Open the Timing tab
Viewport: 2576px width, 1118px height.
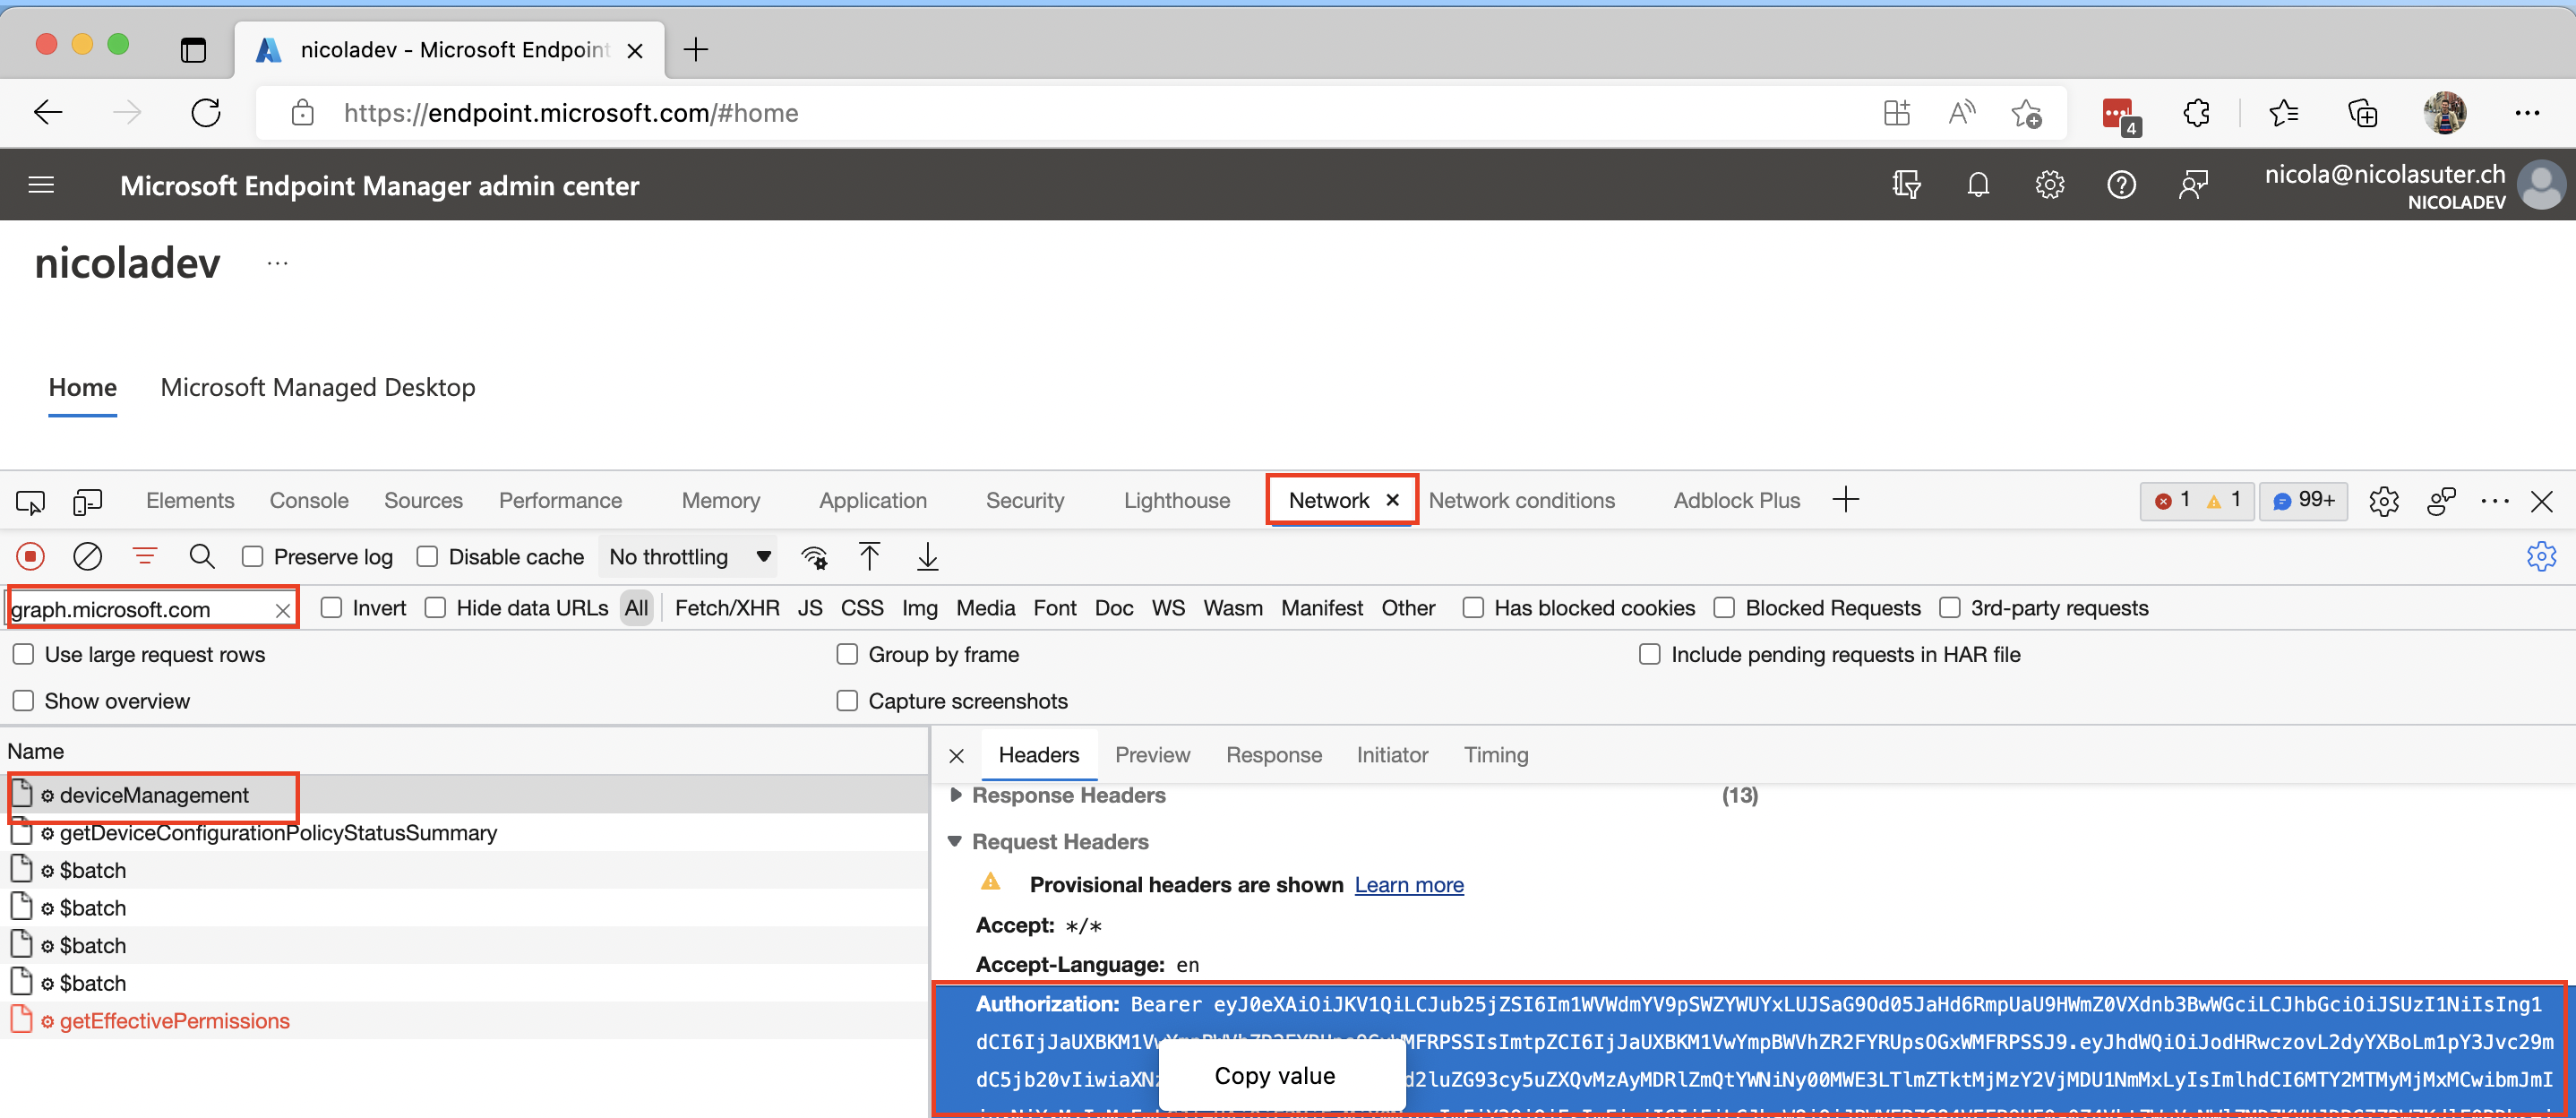click(x=1496, y=755)
